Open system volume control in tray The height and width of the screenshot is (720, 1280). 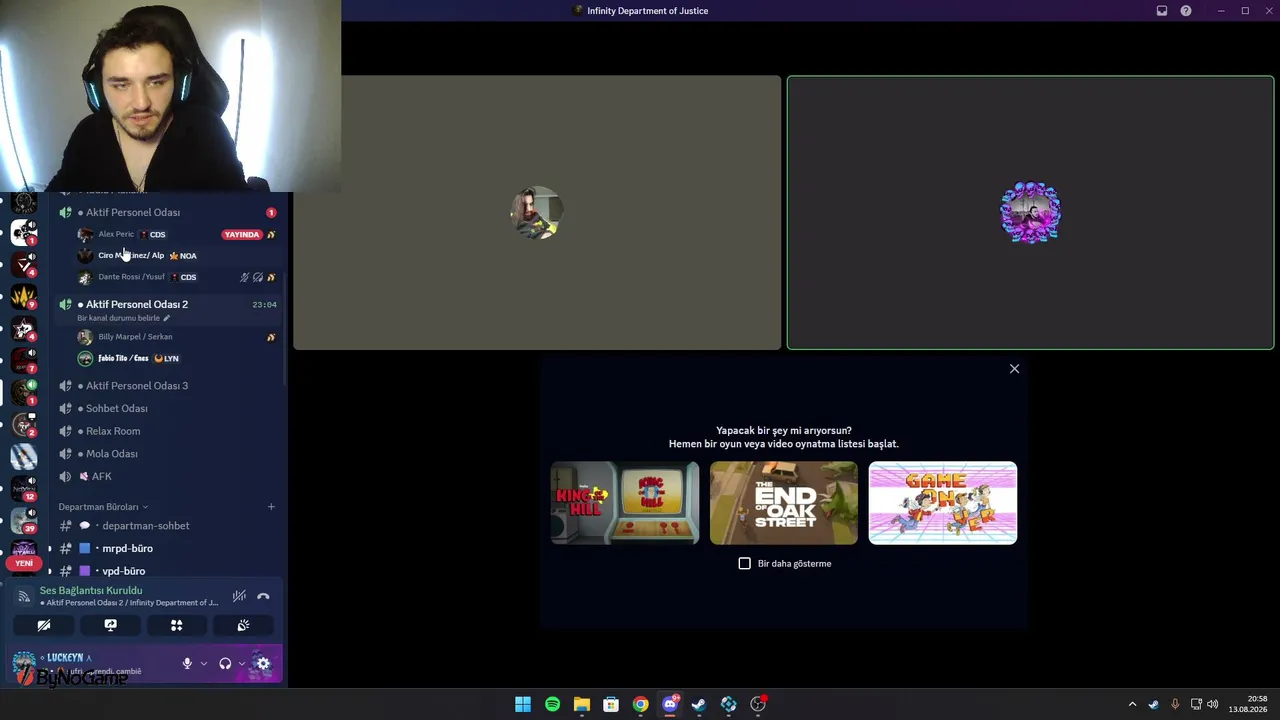click(1213, 705)
